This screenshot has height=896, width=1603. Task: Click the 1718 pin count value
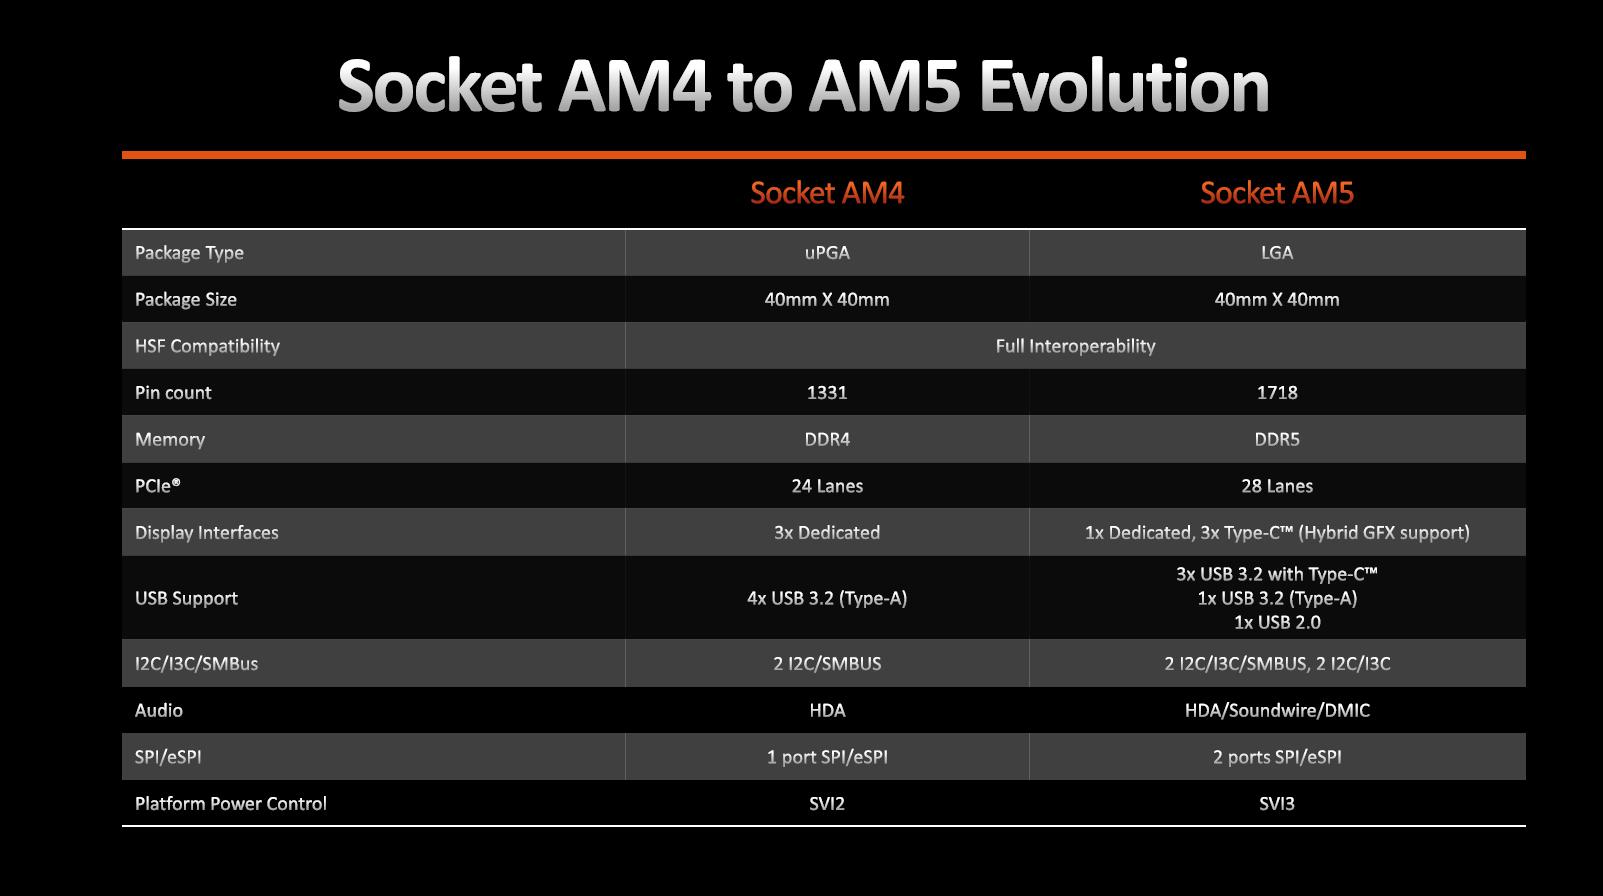(x=1276, y=393)
